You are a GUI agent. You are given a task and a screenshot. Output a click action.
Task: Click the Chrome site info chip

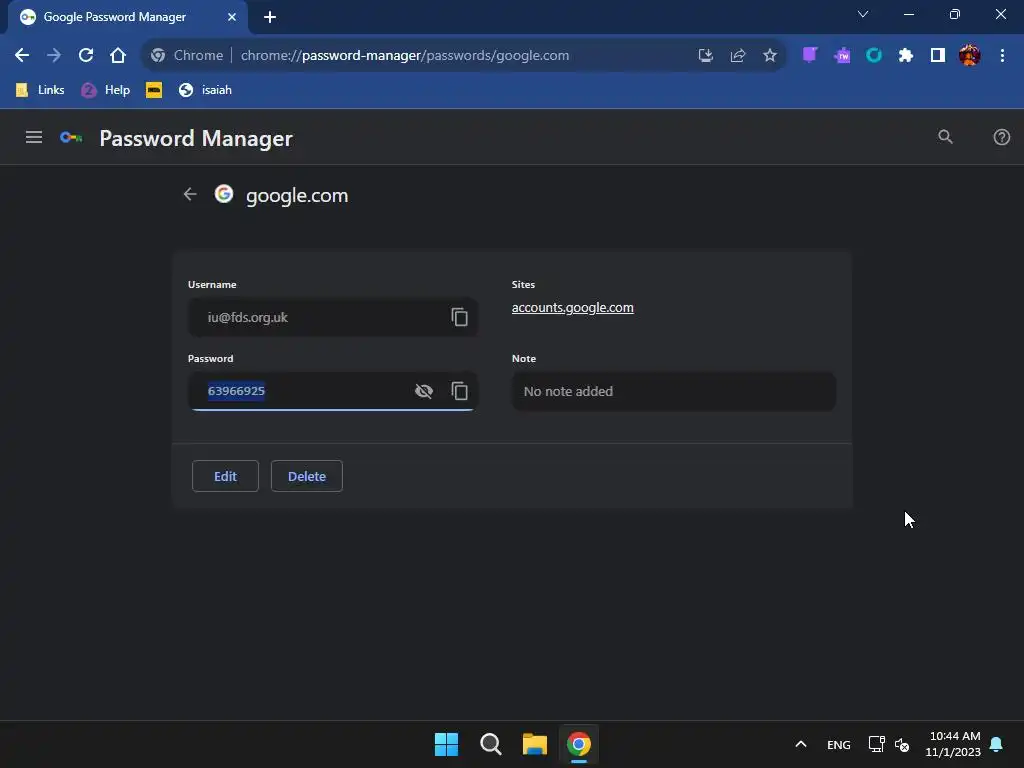click(187, 56)
